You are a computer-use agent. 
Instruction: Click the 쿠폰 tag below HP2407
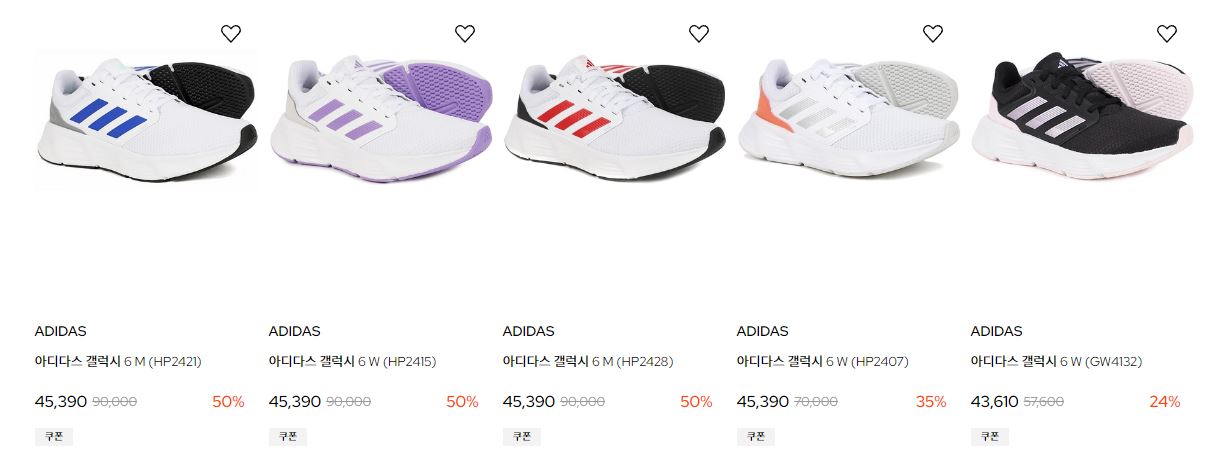point(756,436)
